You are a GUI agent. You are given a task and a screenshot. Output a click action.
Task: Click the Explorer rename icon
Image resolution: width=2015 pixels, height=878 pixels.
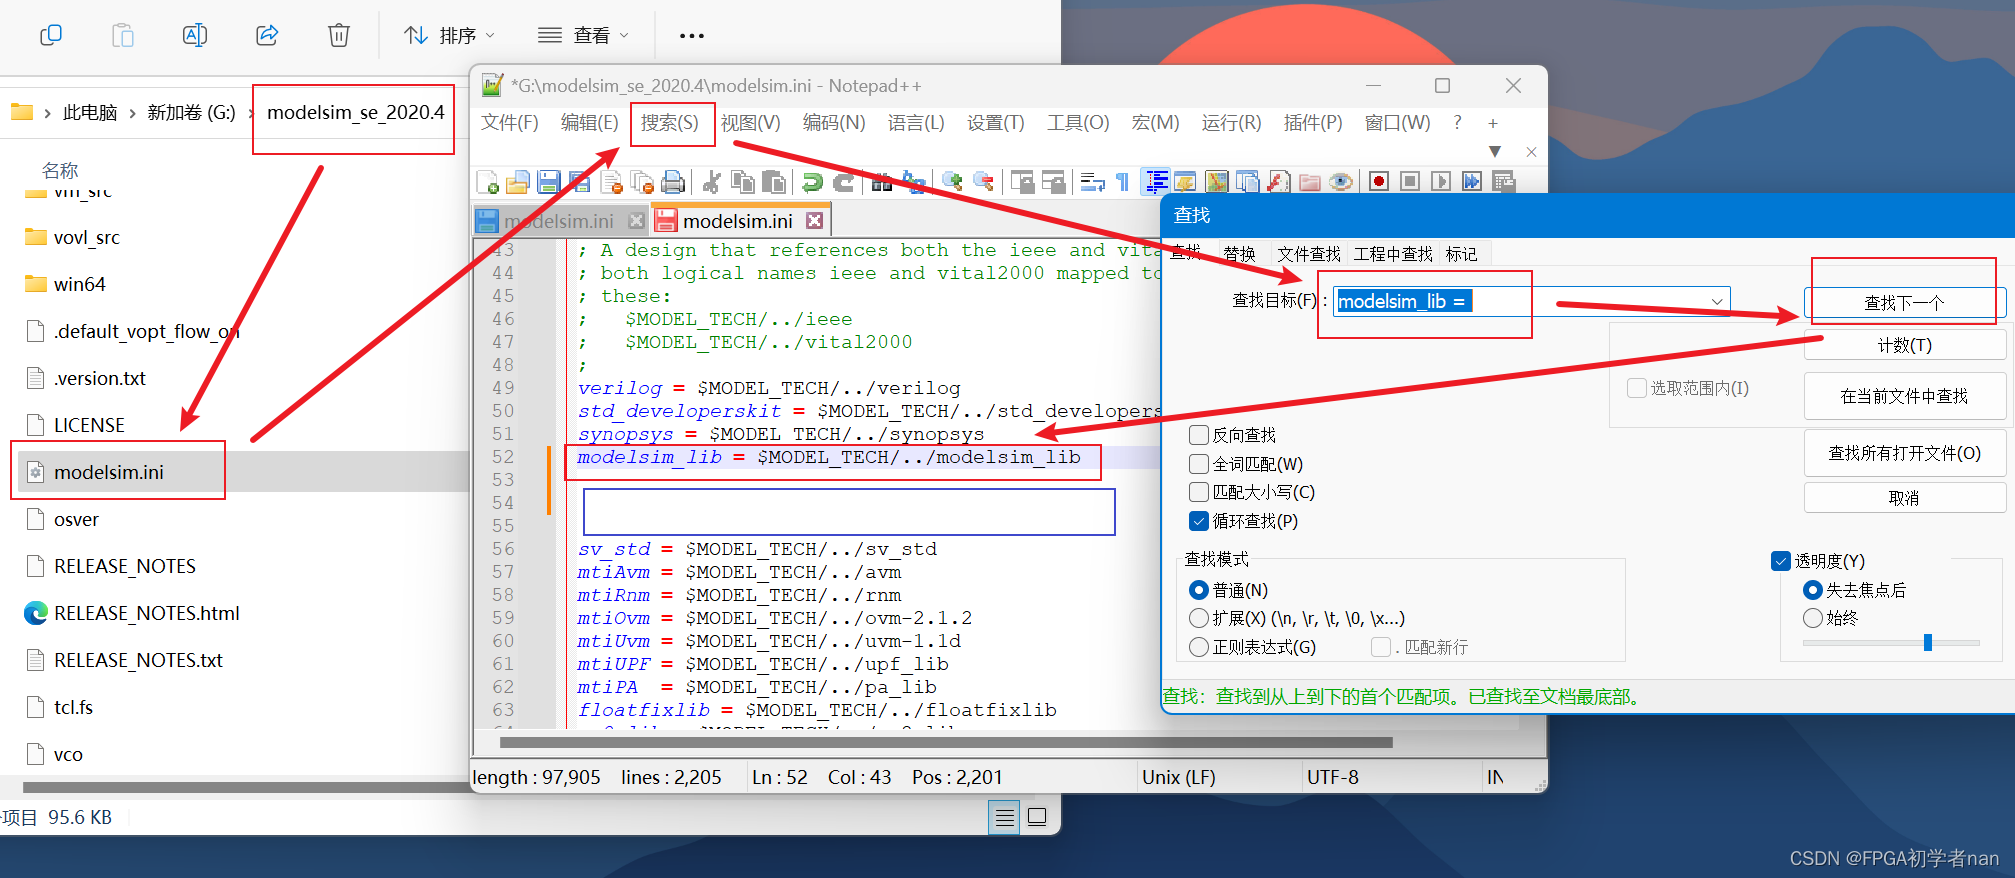tap(195, 35)
